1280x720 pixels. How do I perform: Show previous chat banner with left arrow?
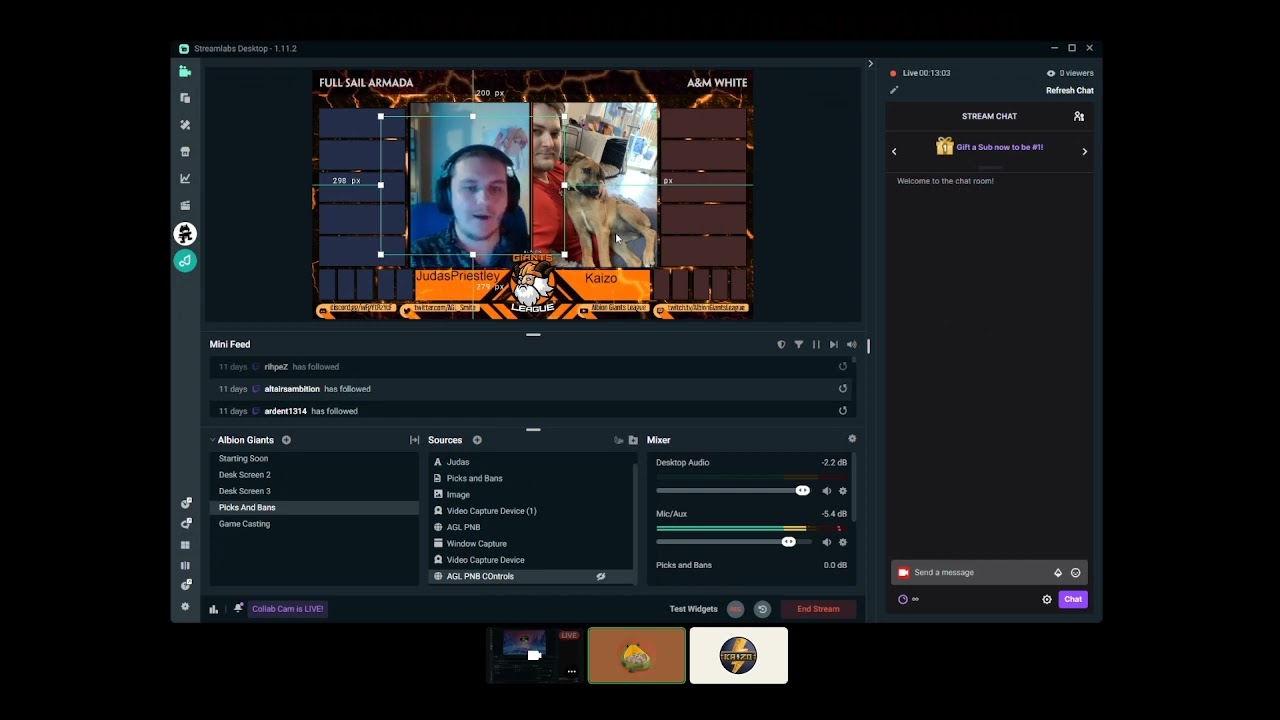point(894,152)
